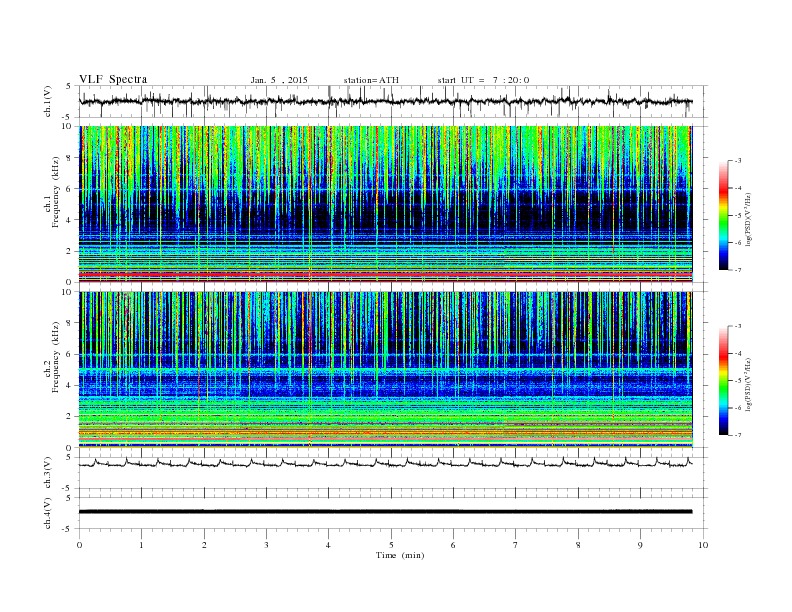The width and height of the screenshot is (792, 612).
Task: Click the '-5' tick on ch.2 color bar
Action: click(x=738, y=381)
